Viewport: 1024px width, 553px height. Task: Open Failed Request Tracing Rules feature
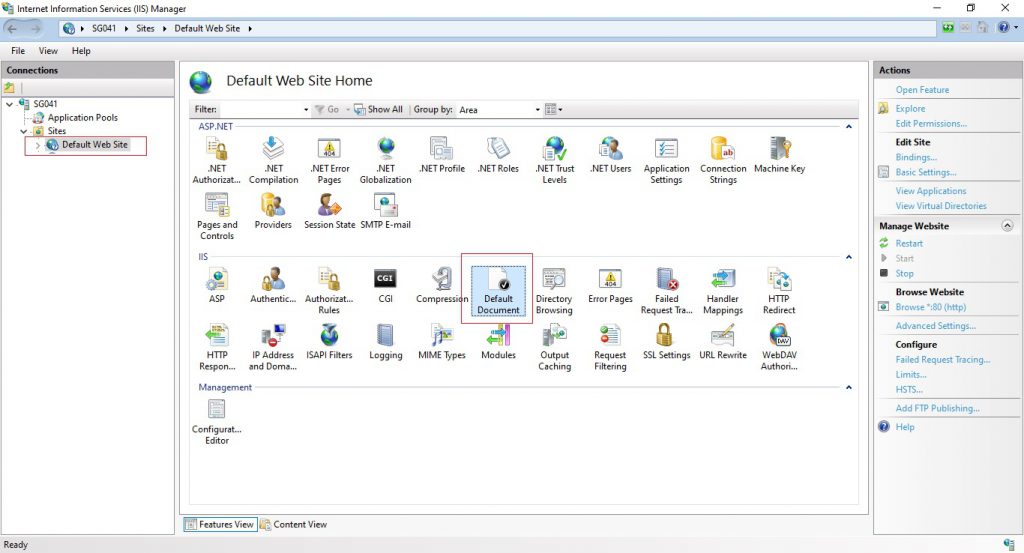666,291
